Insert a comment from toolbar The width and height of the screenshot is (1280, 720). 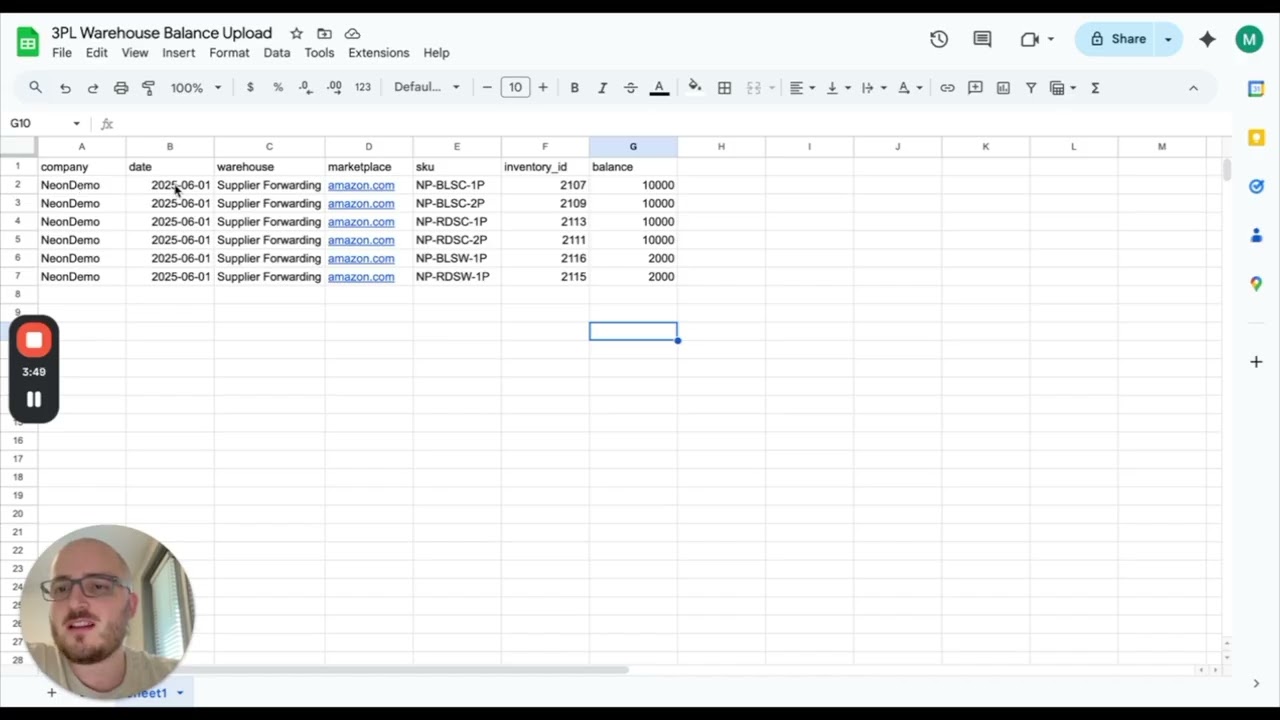975,88
